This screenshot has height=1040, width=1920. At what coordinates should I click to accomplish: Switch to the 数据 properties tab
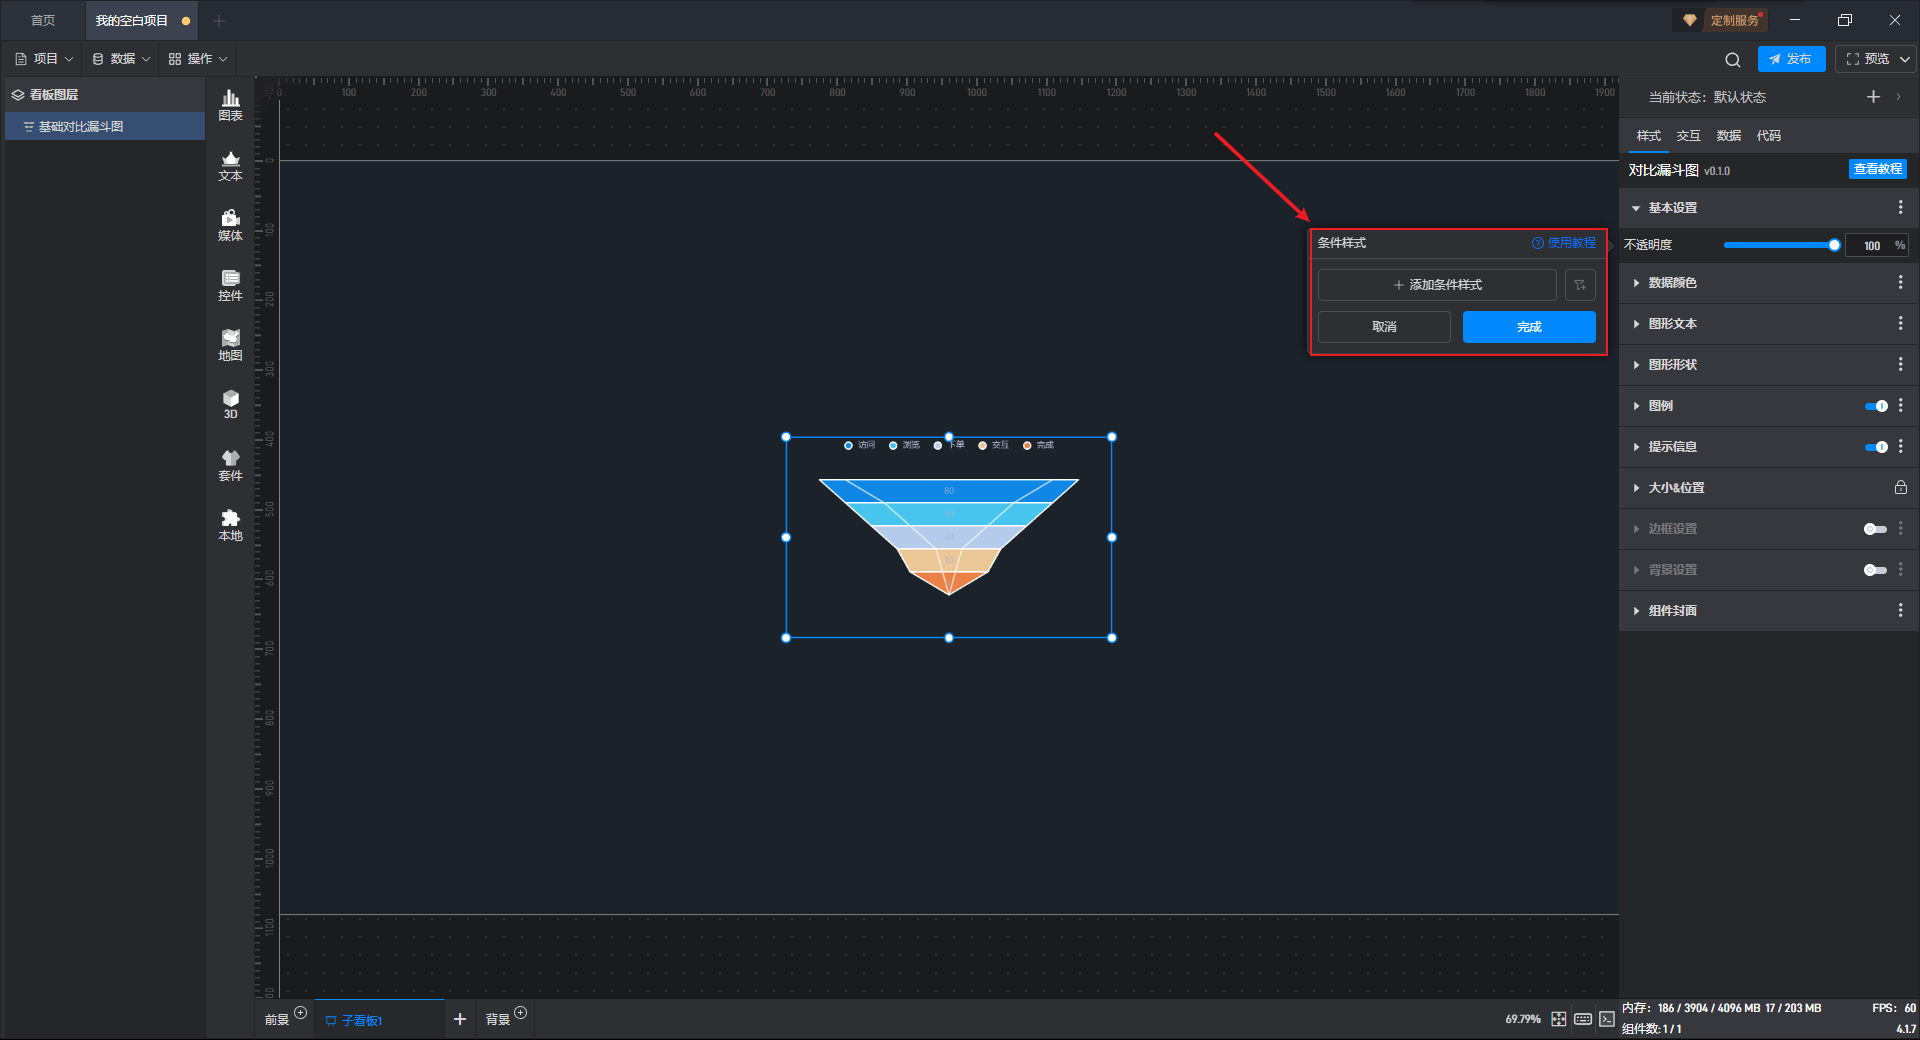[x=1728, y=136]
